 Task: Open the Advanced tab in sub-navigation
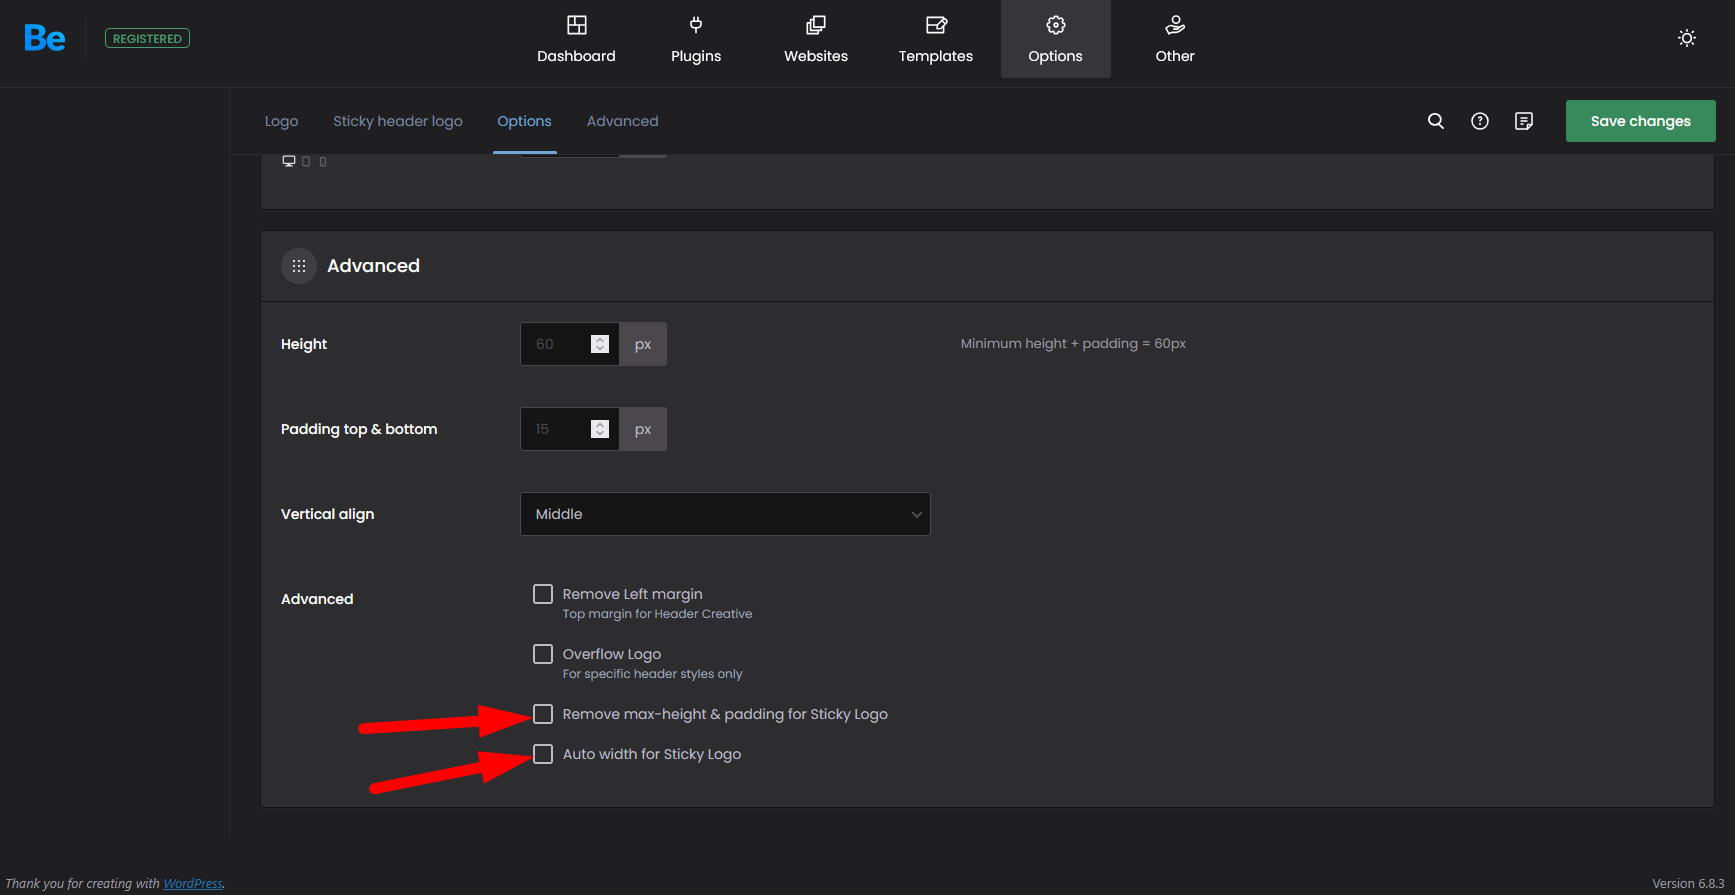pos(622,121)
